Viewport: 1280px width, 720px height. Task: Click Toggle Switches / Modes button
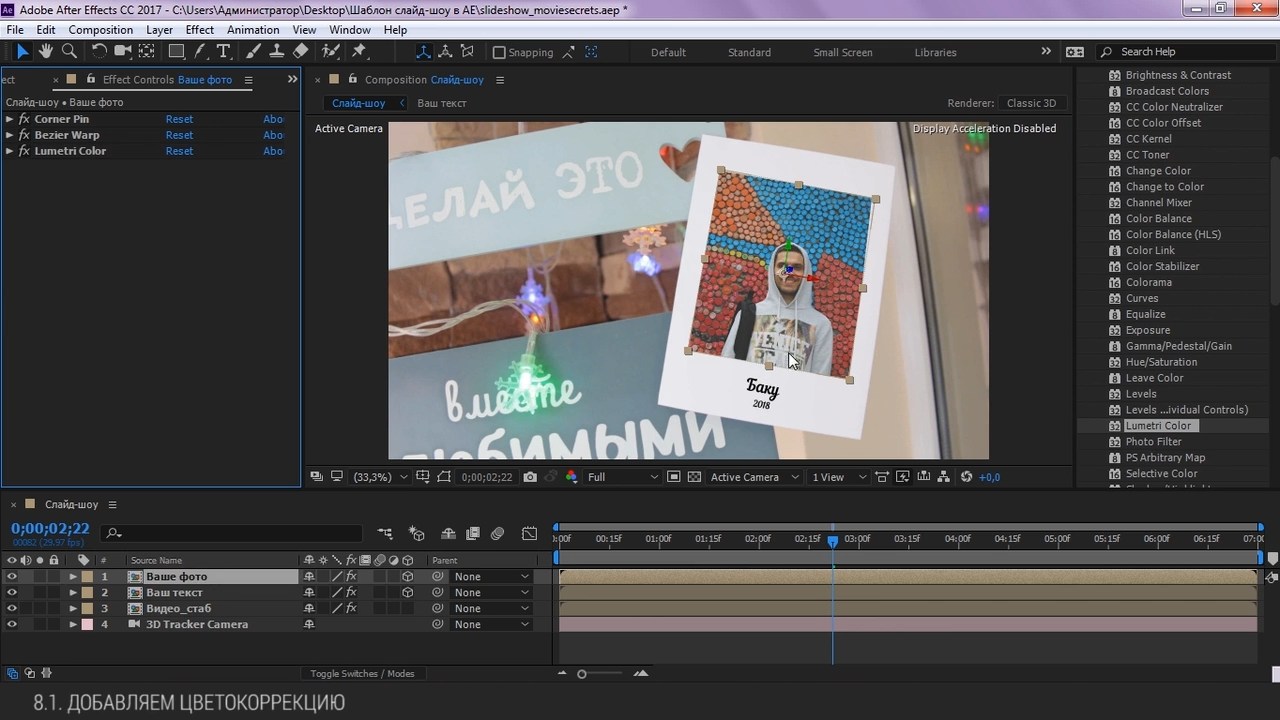(362, 673)
